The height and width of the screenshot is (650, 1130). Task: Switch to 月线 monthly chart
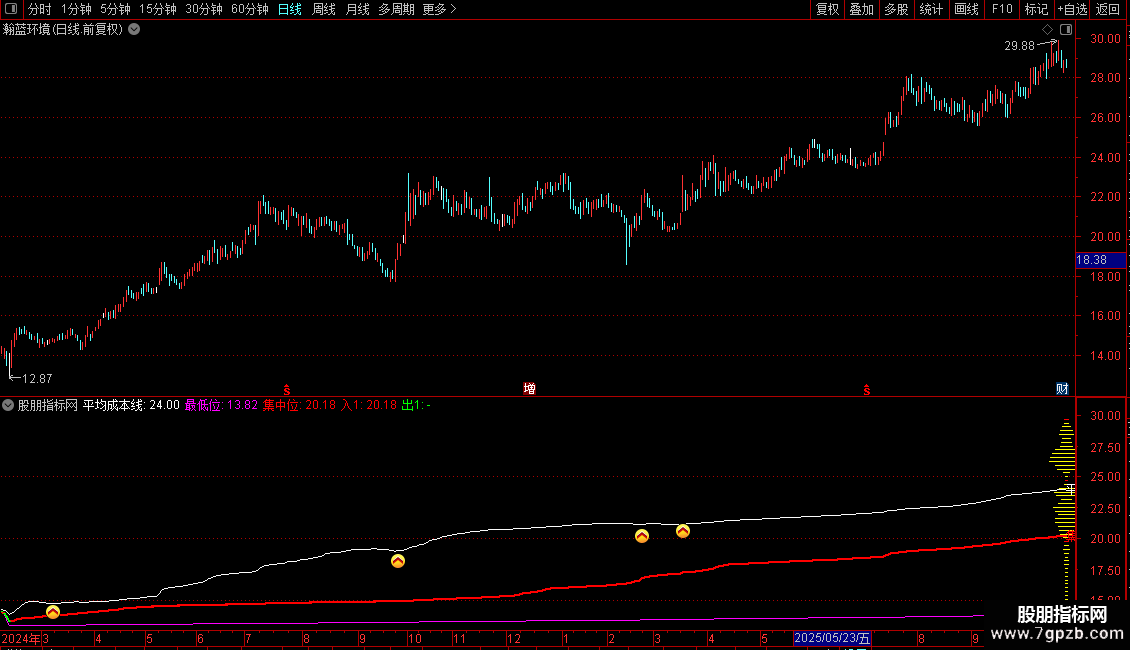(x=357, y=9)
